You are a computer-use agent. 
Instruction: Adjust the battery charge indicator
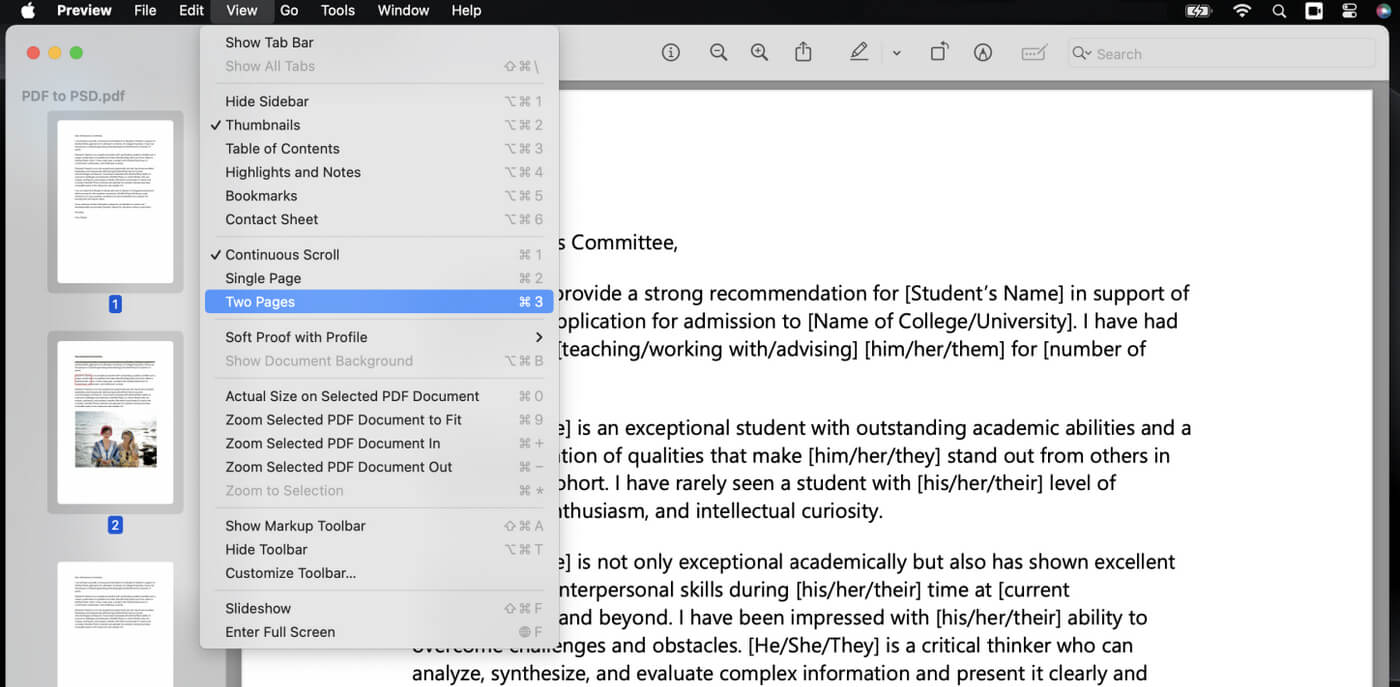point(1197,11)
